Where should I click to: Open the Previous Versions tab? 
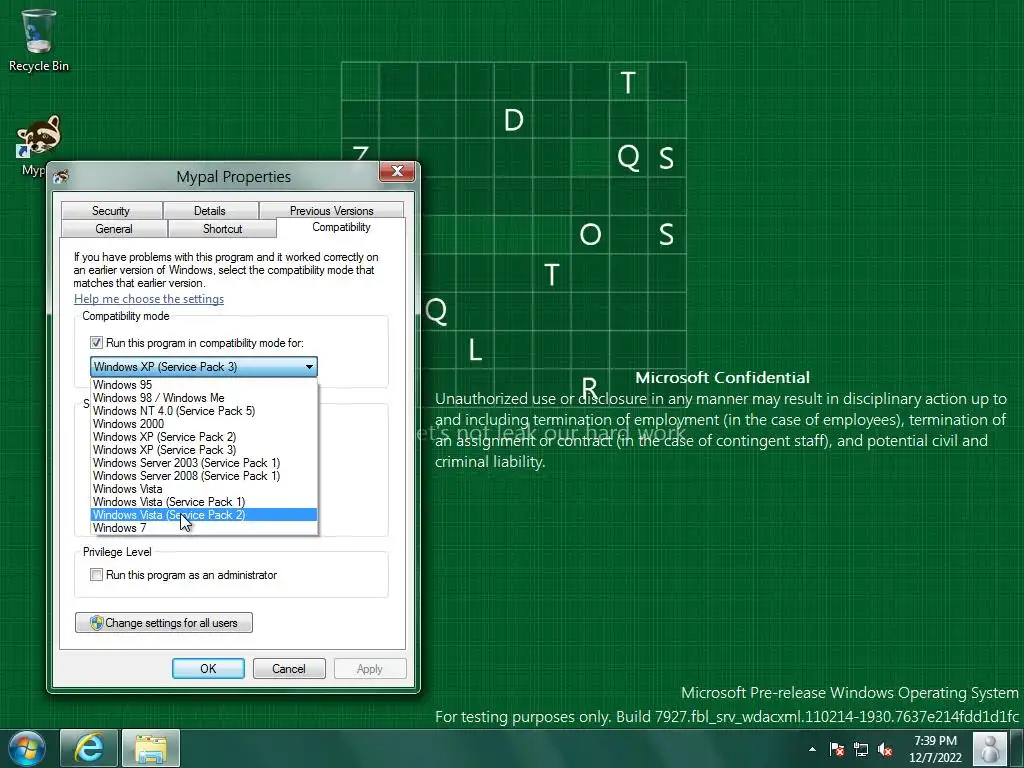click(x=332, y=210)
